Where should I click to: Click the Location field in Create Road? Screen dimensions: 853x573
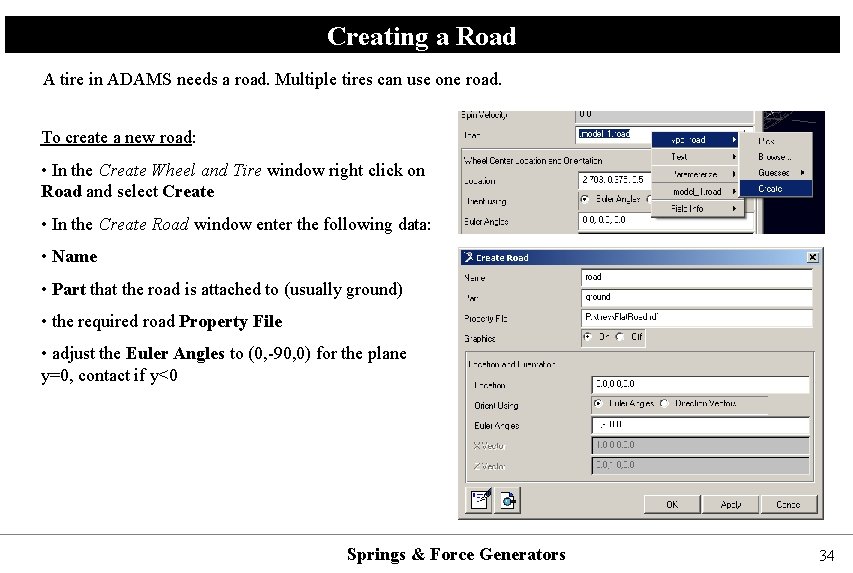pos(701,384)
